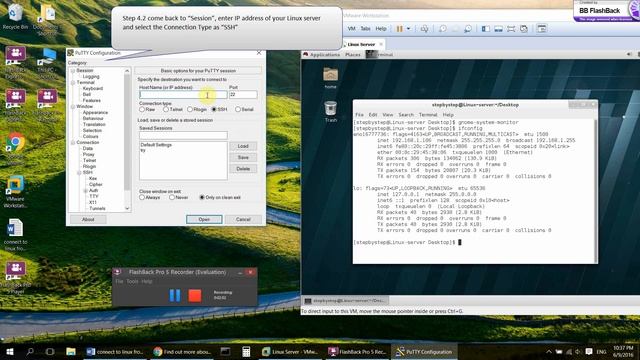Click Cancel button in PuTTY
The width and height of the screenshot is (640, 360).
click(x=243, y=220)
